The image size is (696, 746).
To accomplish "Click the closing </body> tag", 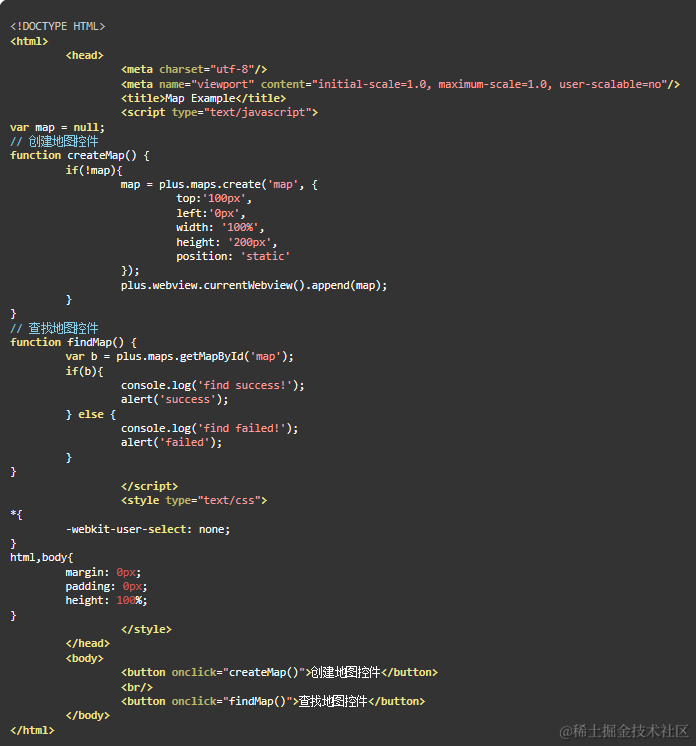I will (x=88, y=716).
